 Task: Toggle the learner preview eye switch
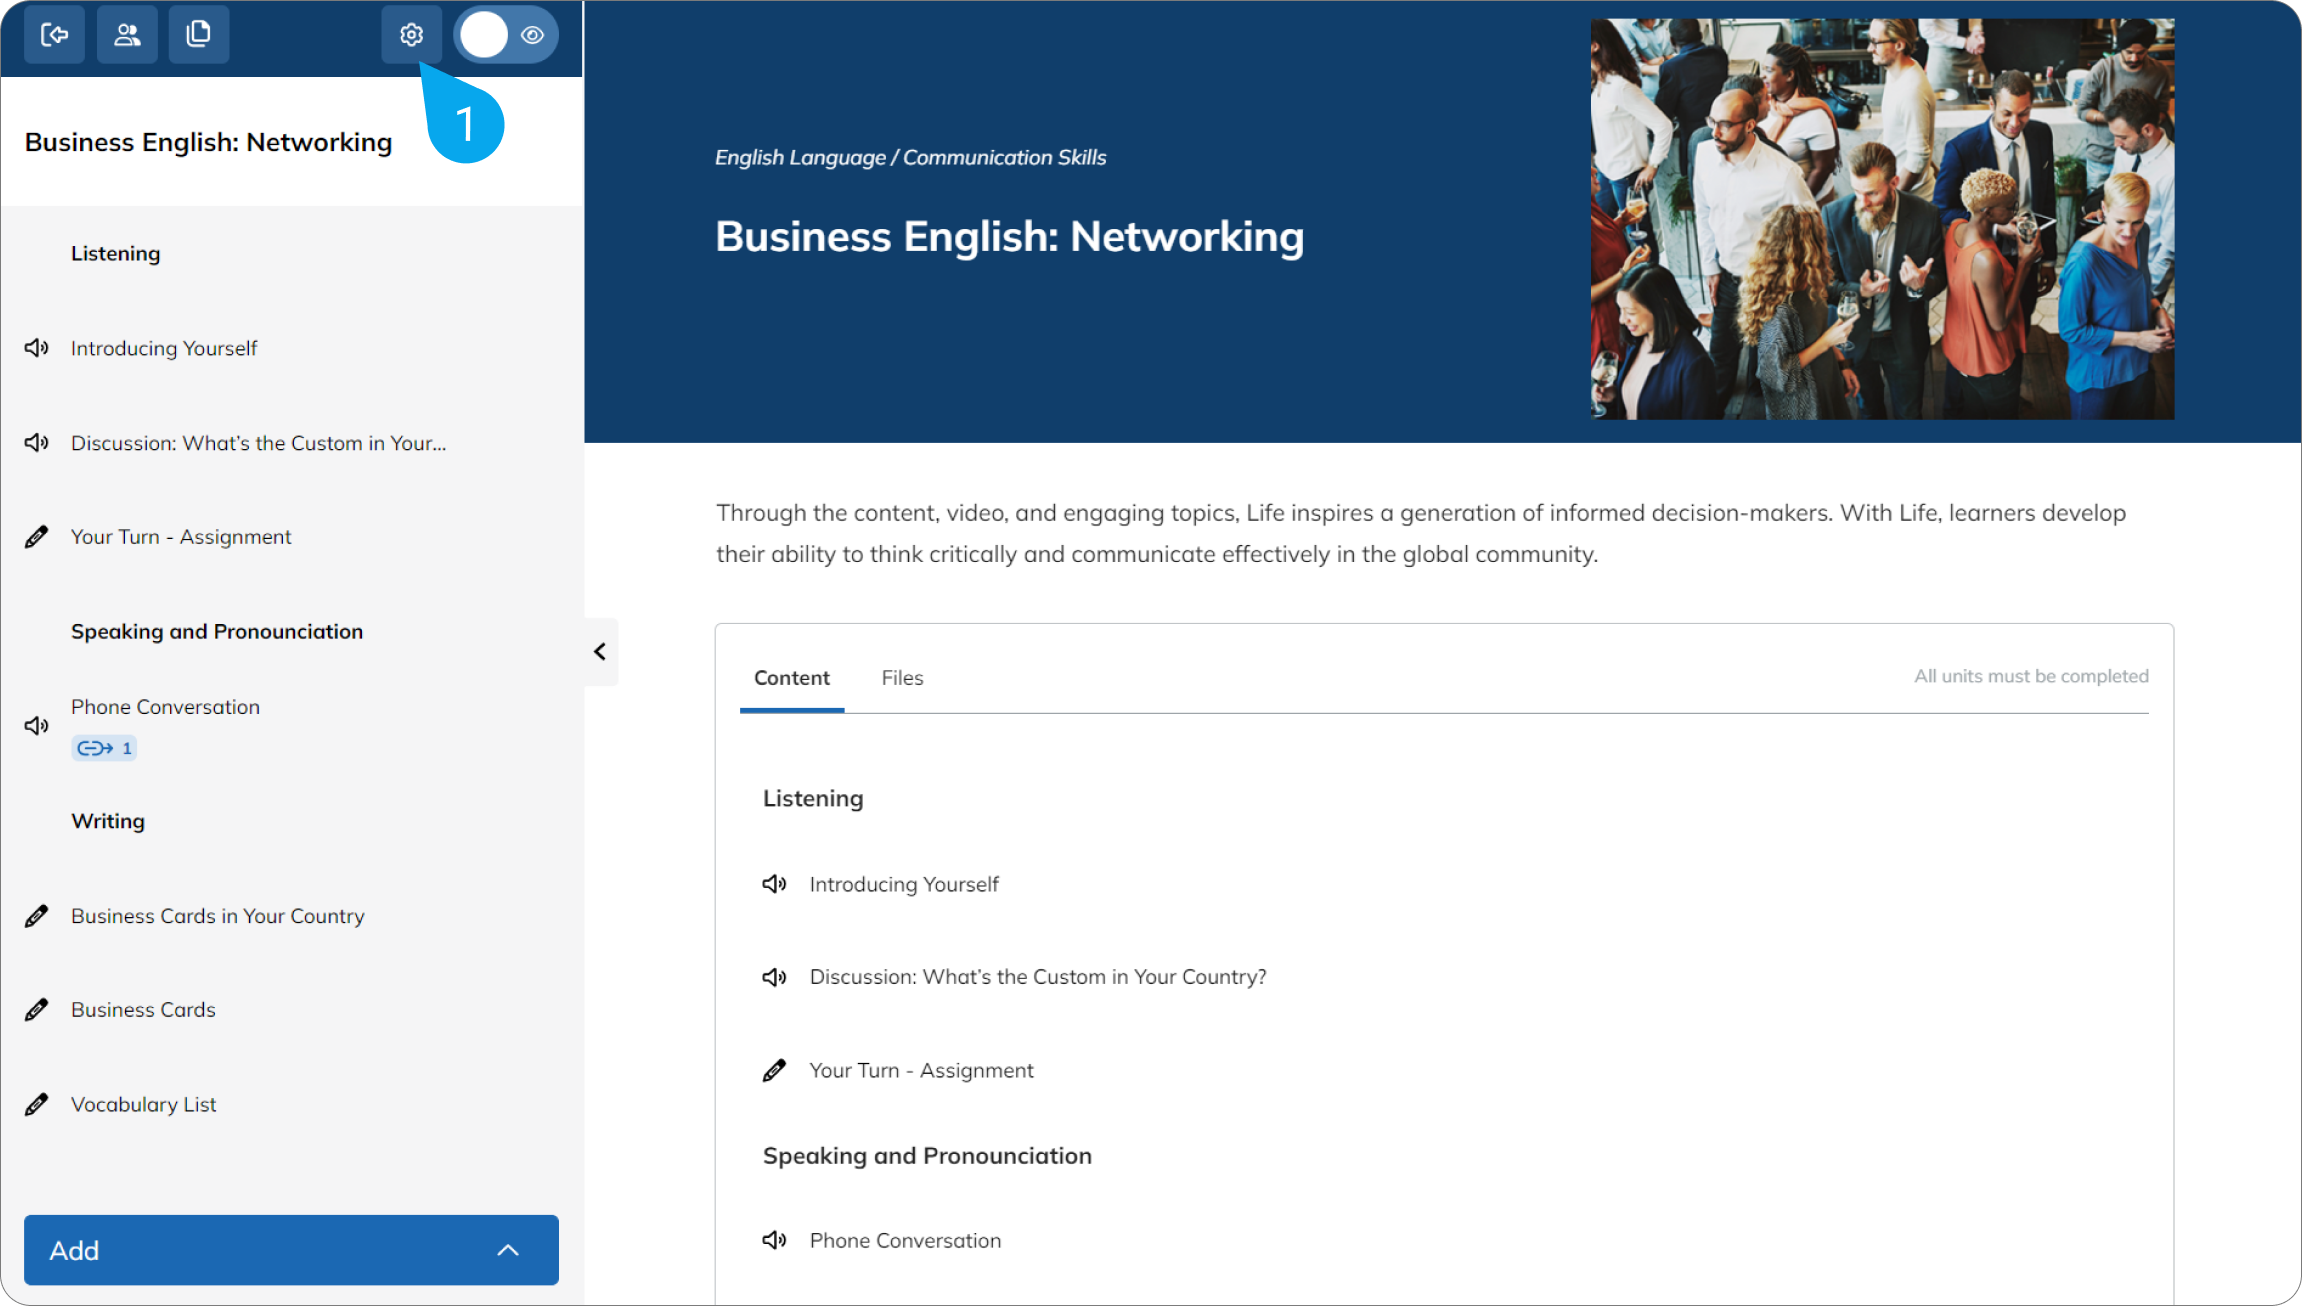506,35
